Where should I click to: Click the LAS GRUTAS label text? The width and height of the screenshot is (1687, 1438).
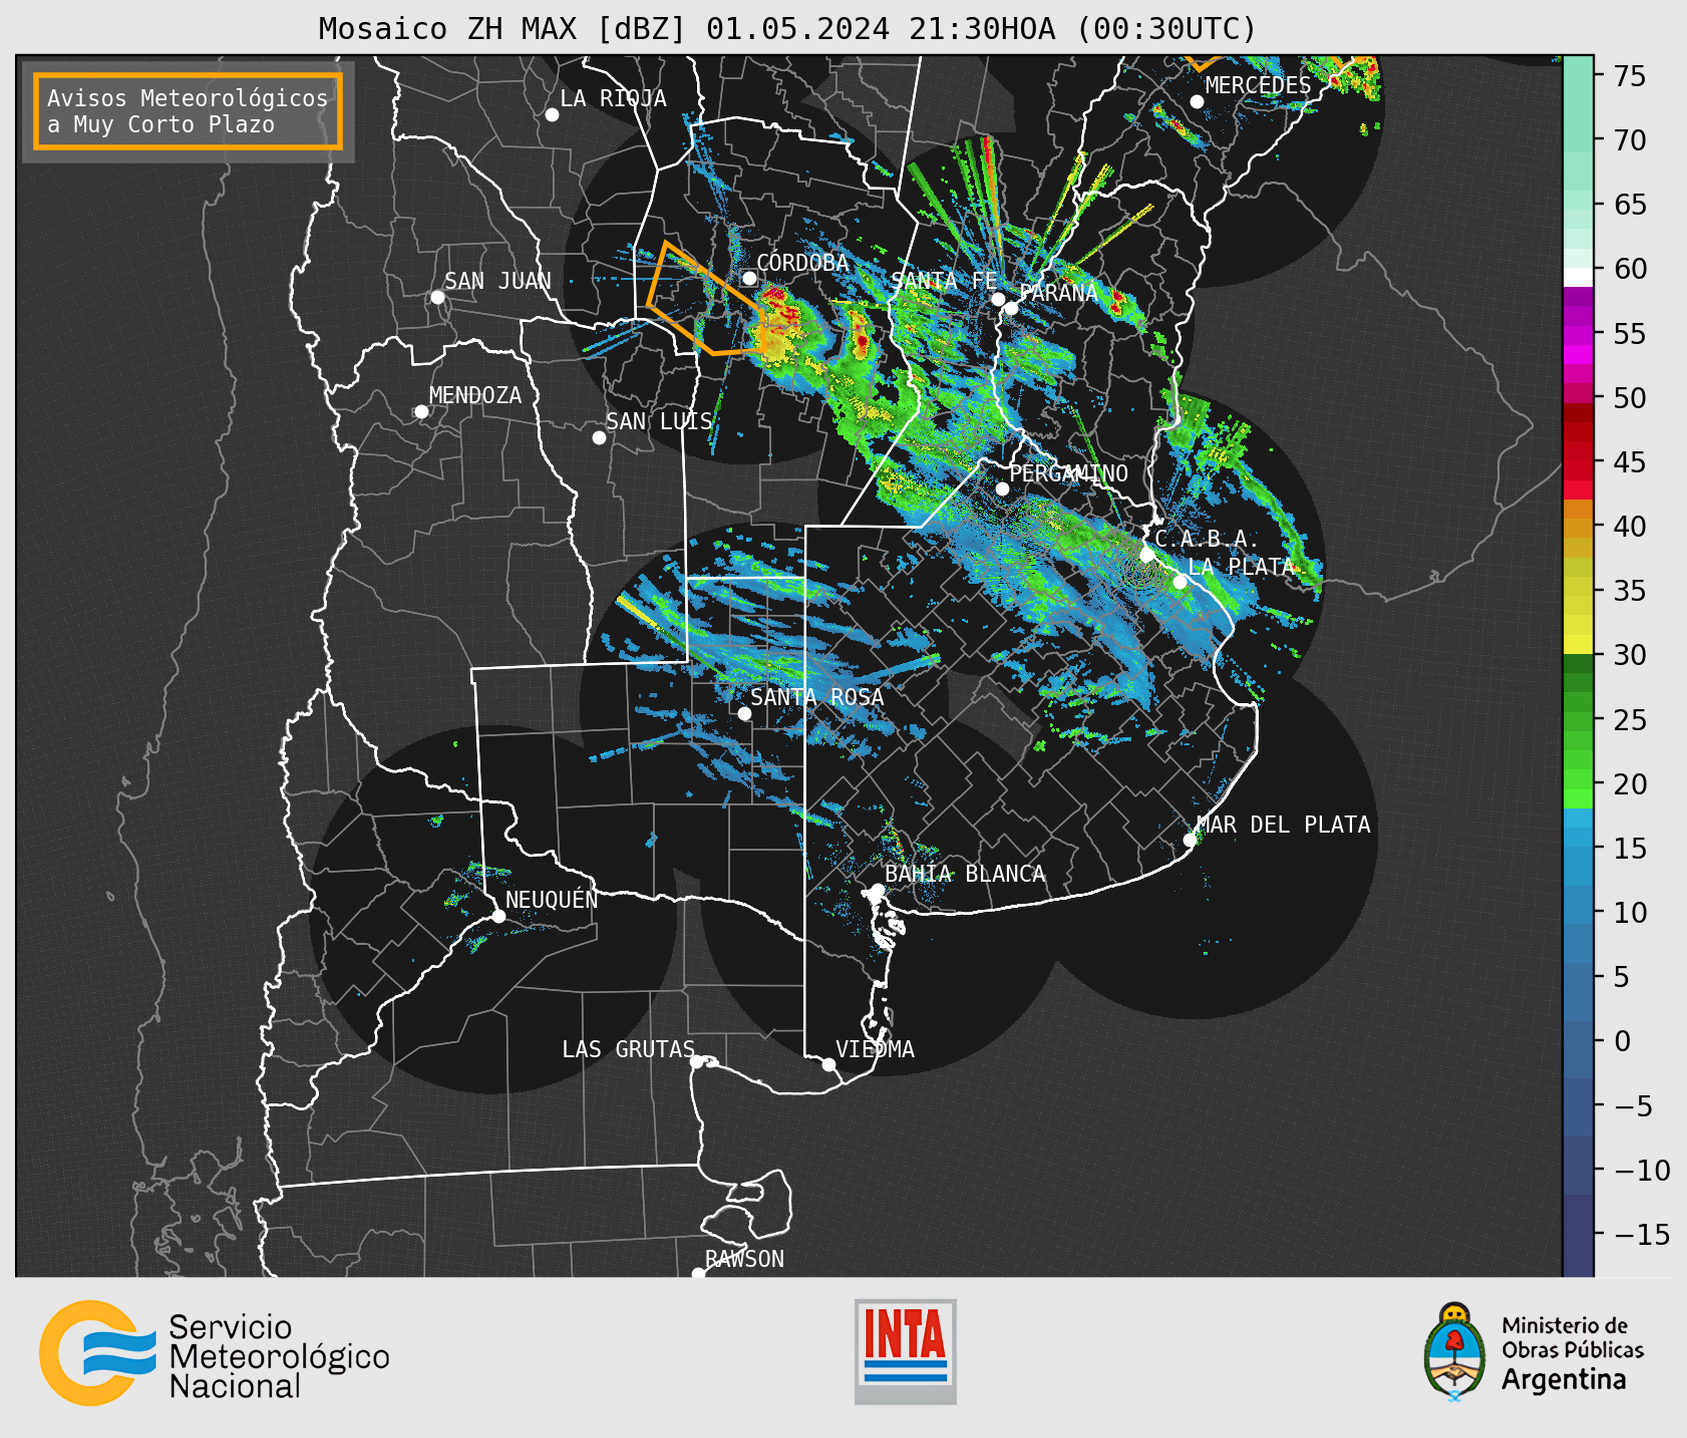[x=628, y=1049]
